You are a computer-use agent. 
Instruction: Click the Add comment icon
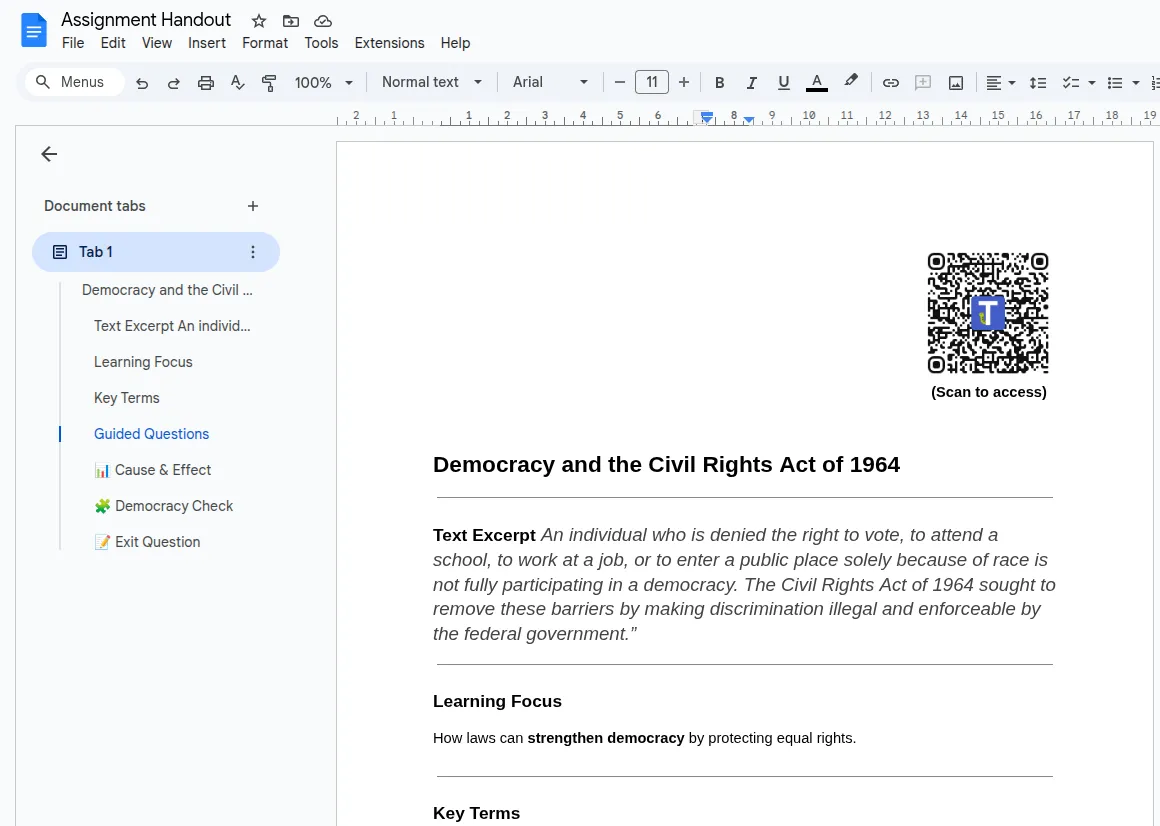(922, 82)
